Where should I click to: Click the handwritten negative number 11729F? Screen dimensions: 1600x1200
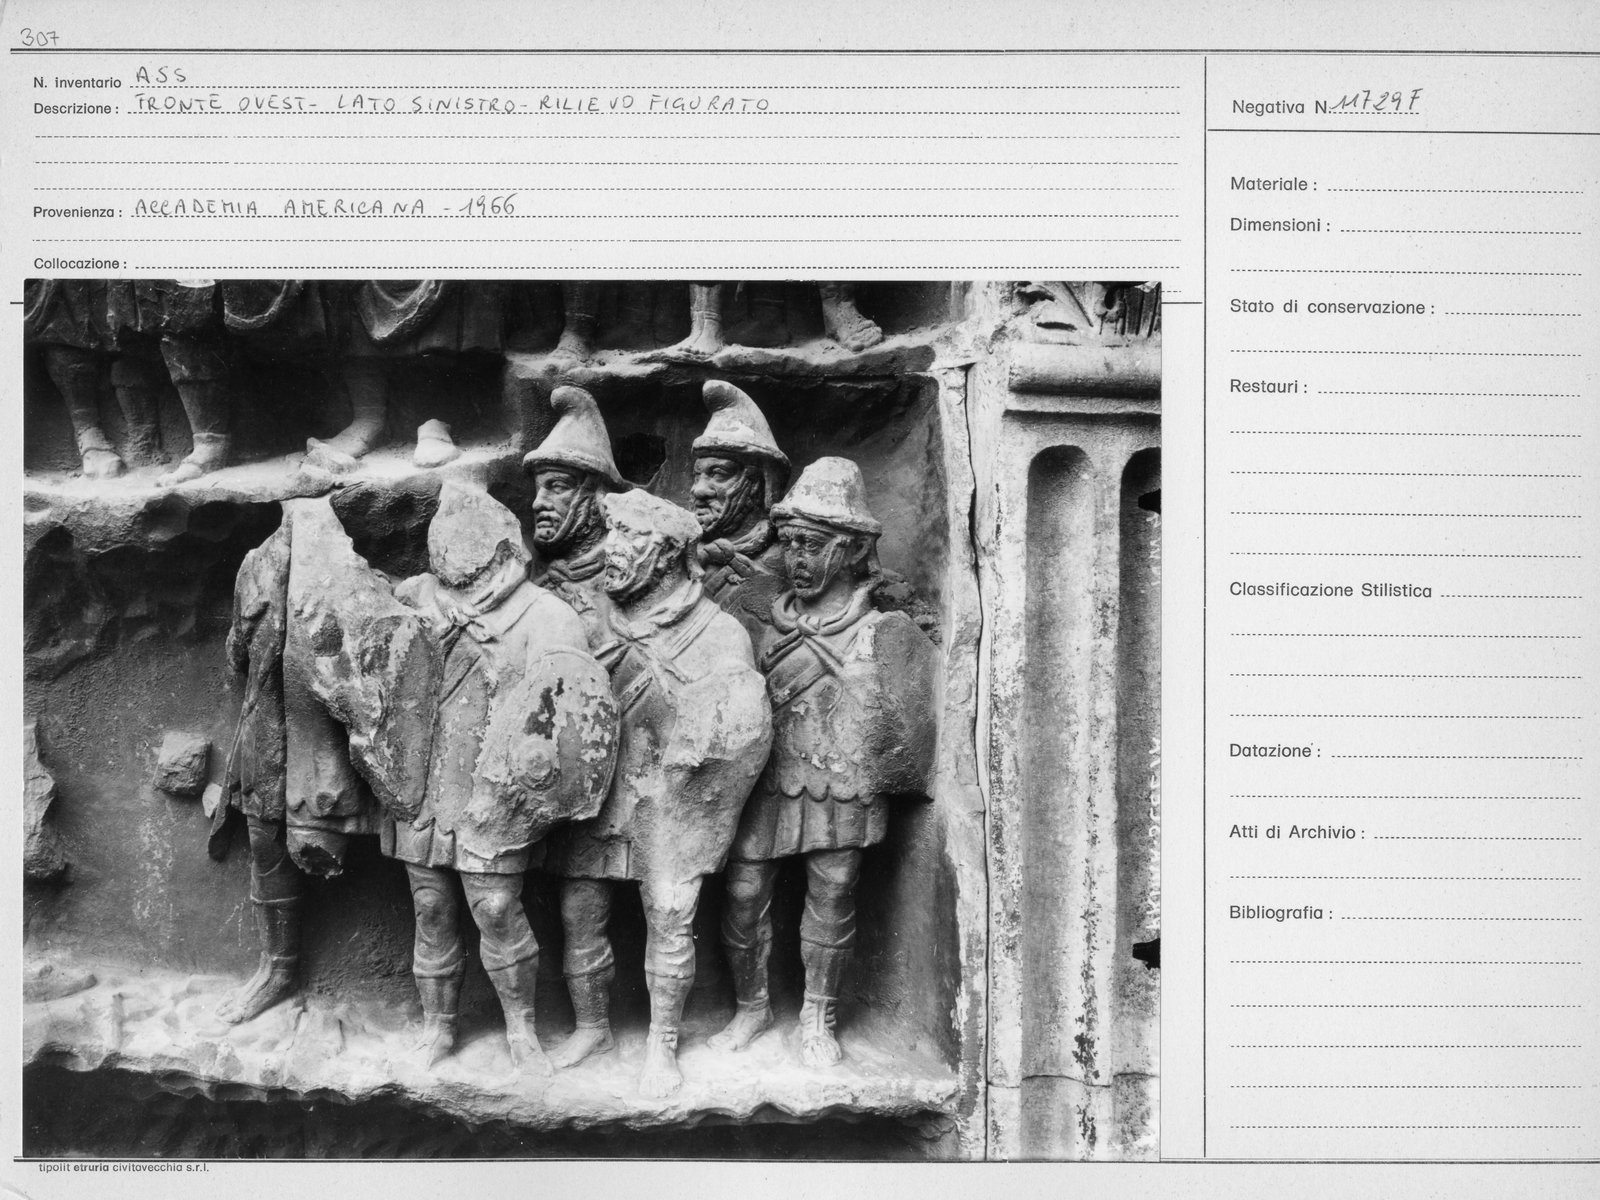(1375, 102)
